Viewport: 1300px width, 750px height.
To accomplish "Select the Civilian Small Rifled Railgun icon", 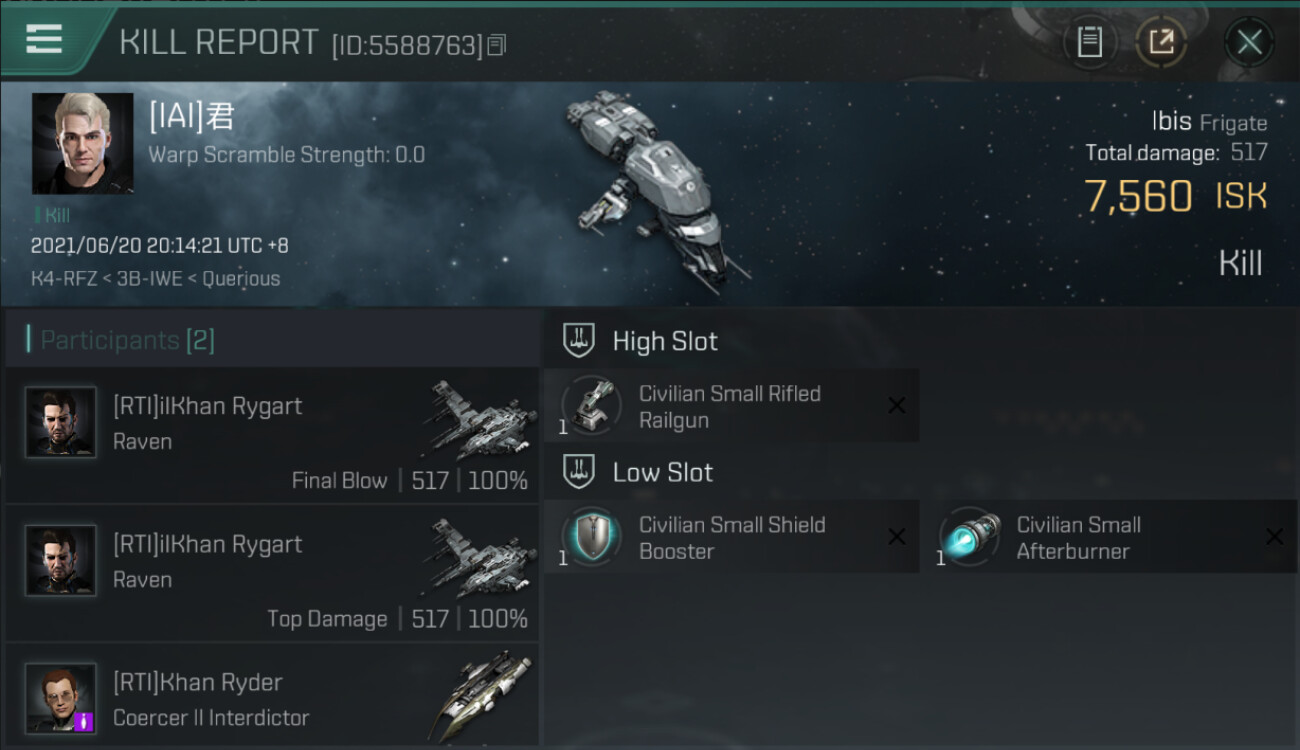I will click(591, 405).
